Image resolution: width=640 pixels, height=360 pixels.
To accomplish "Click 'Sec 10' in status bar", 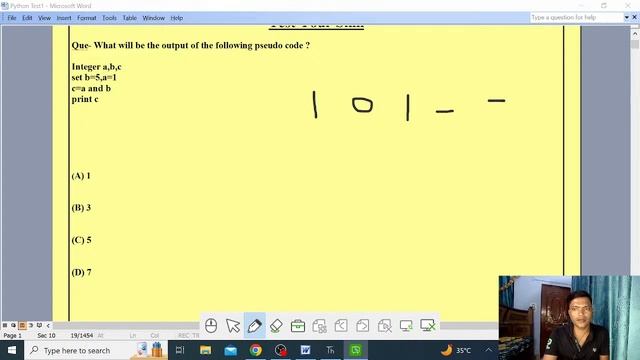I will click(46, 336).
